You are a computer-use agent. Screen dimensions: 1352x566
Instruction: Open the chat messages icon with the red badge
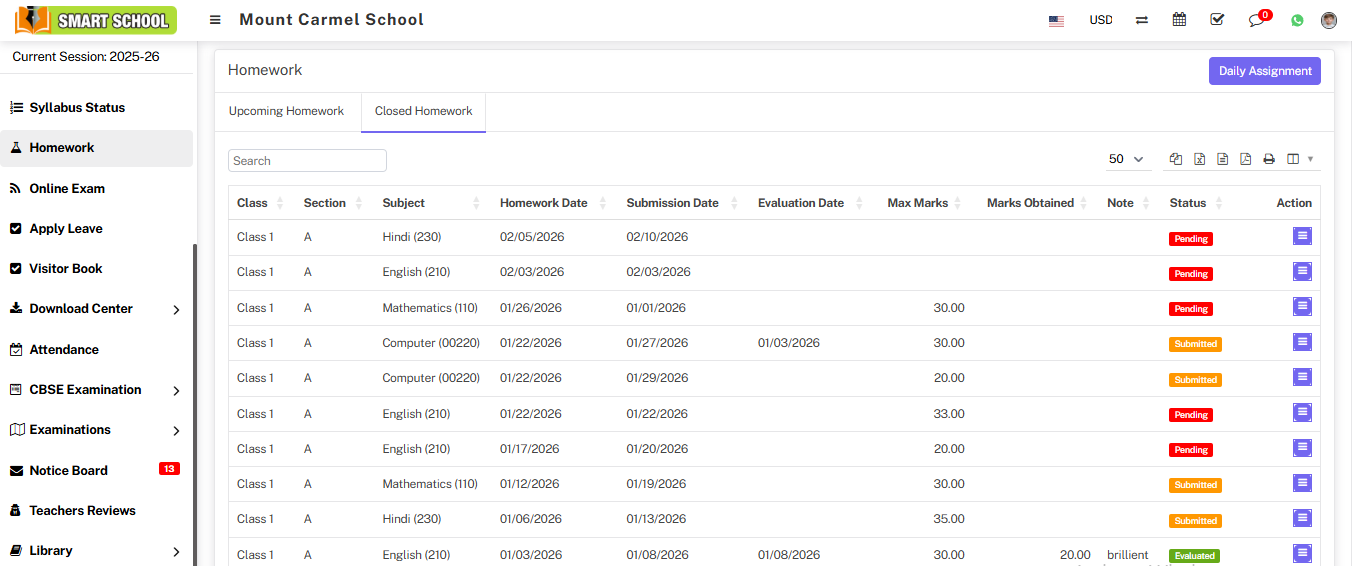coord(1256,21)
